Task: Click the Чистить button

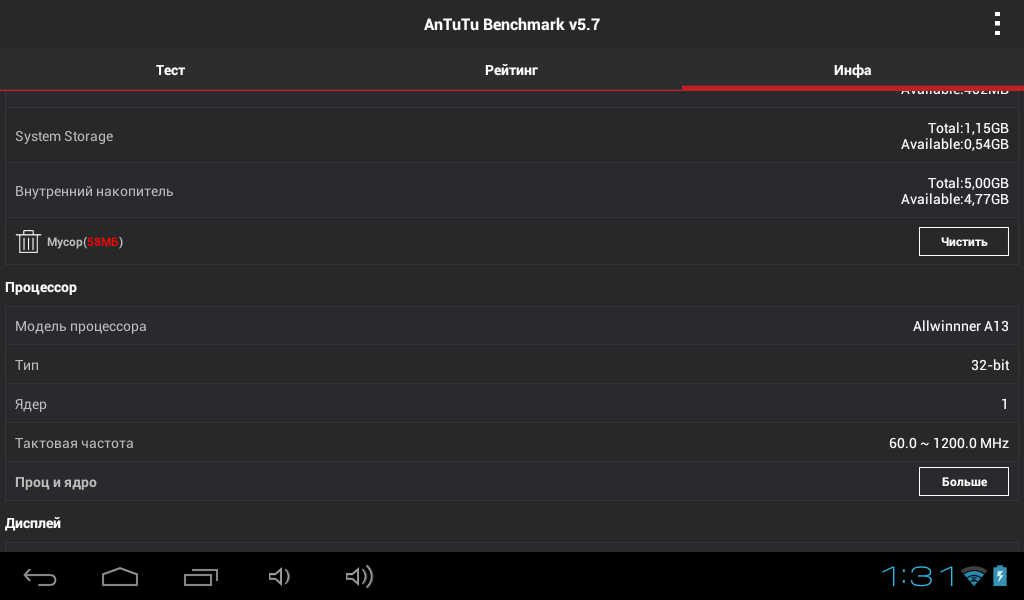Action: coord(963,242)
